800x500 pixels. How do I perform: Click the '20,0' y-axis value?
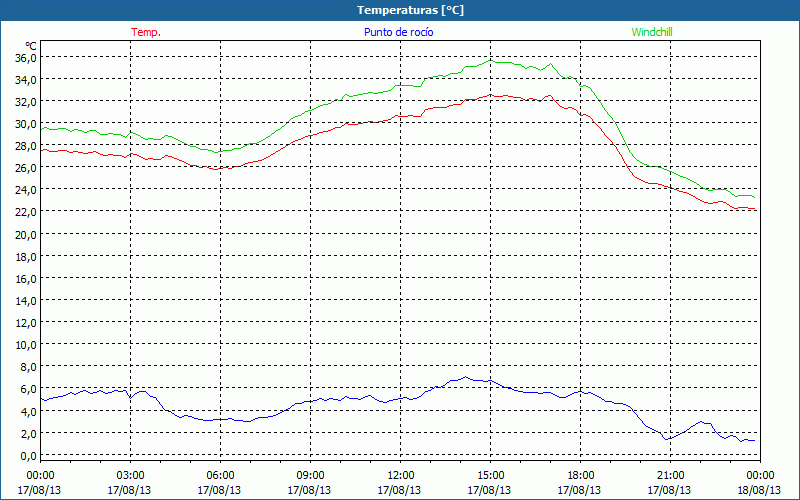pos(26,235)
